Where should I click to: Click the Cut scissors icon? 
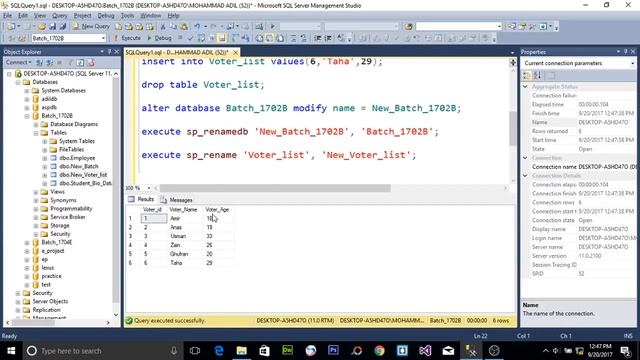[162, 27]
